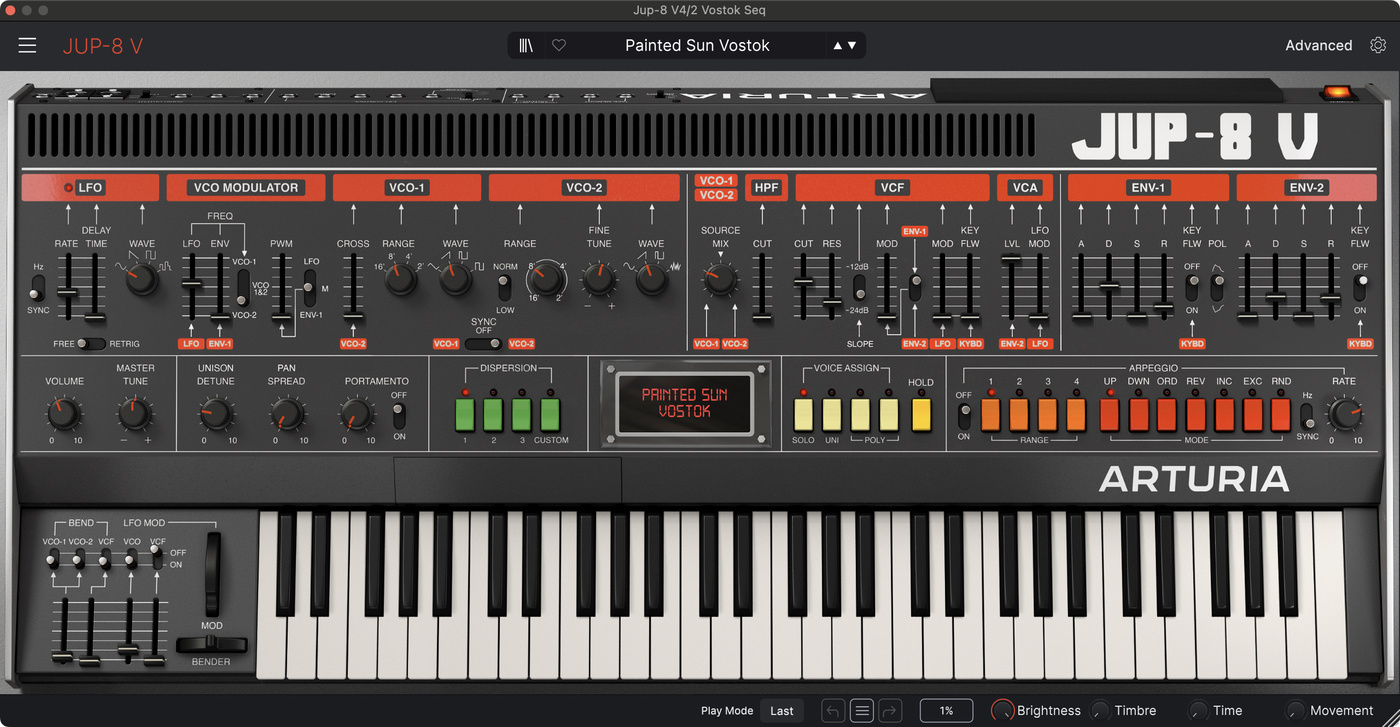
Task: Toggle the VCO-2 NORM/LOW switch
Action: pos(505,288)
